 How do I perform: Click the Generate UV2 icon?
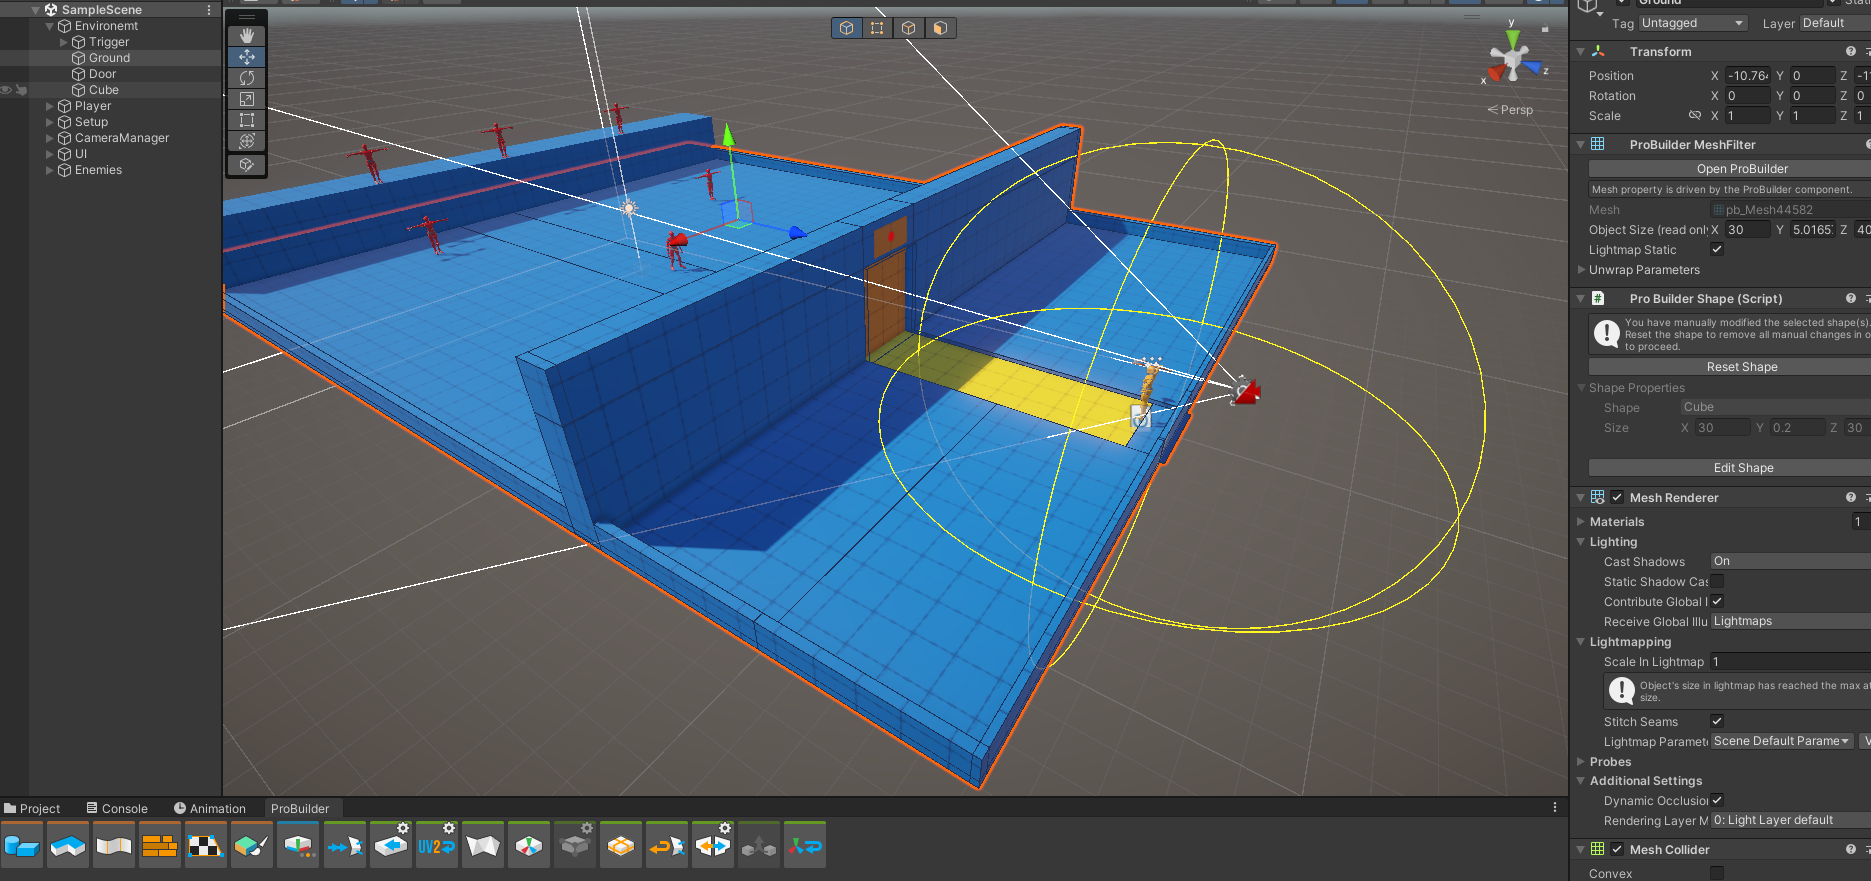tap(436, 846)
